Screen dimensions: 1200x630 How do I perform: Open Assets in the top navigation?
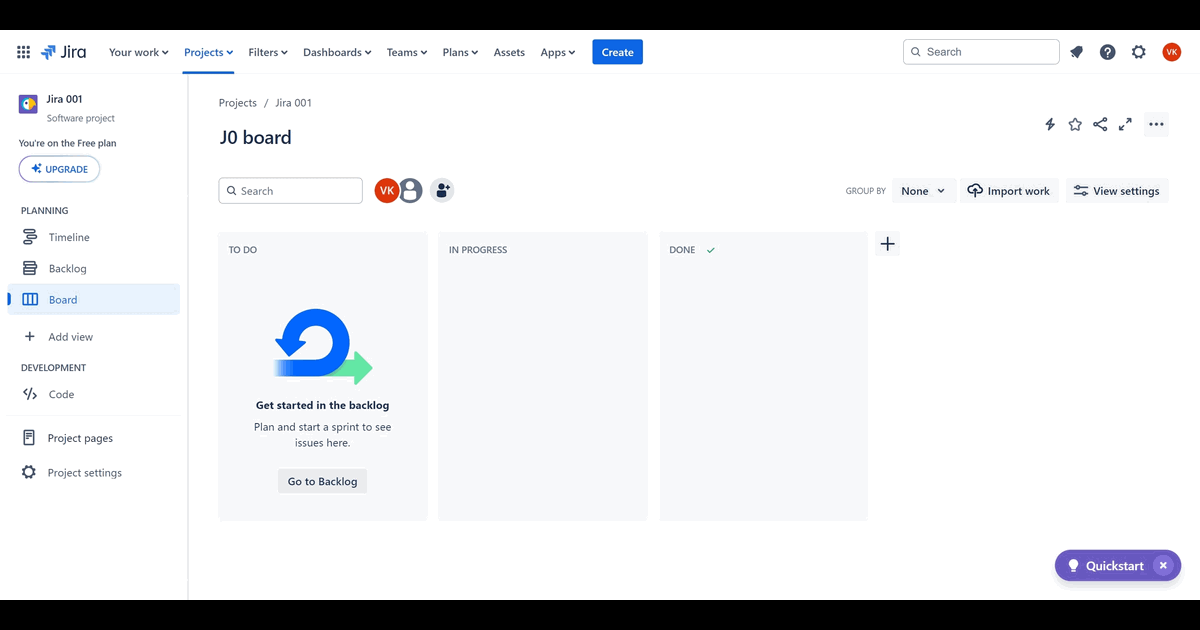click(x=509, y=52)
